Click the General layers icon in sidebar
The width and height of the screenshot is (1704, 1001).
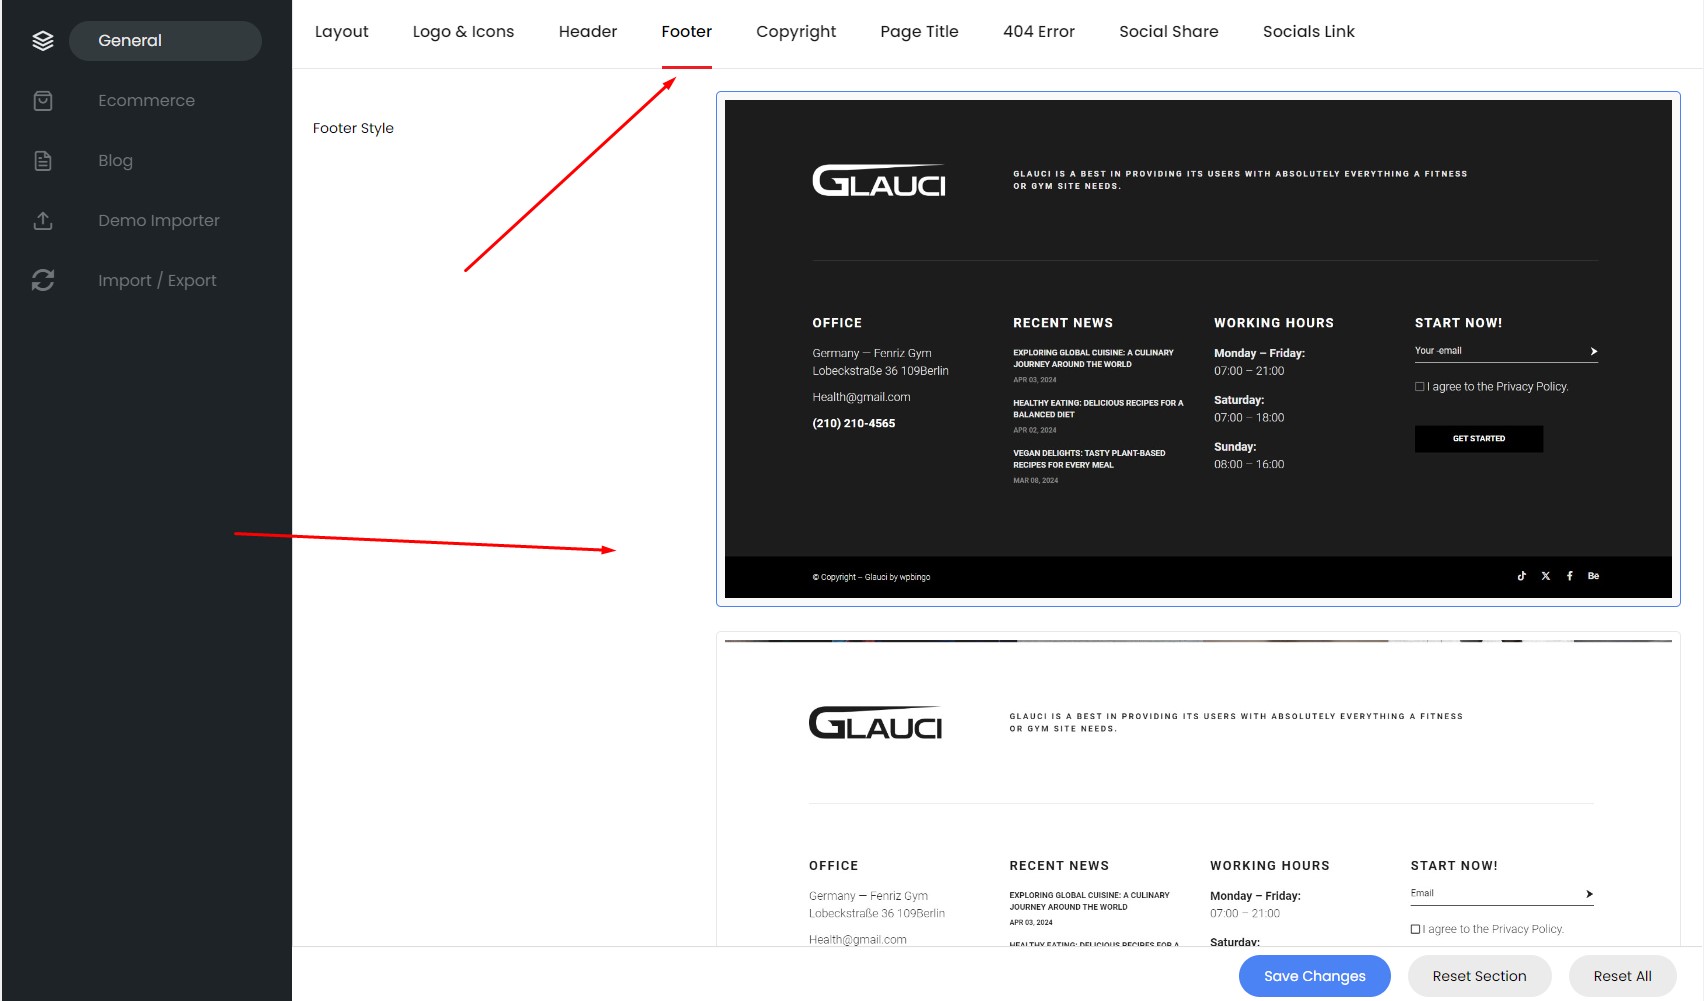(42, 41)
